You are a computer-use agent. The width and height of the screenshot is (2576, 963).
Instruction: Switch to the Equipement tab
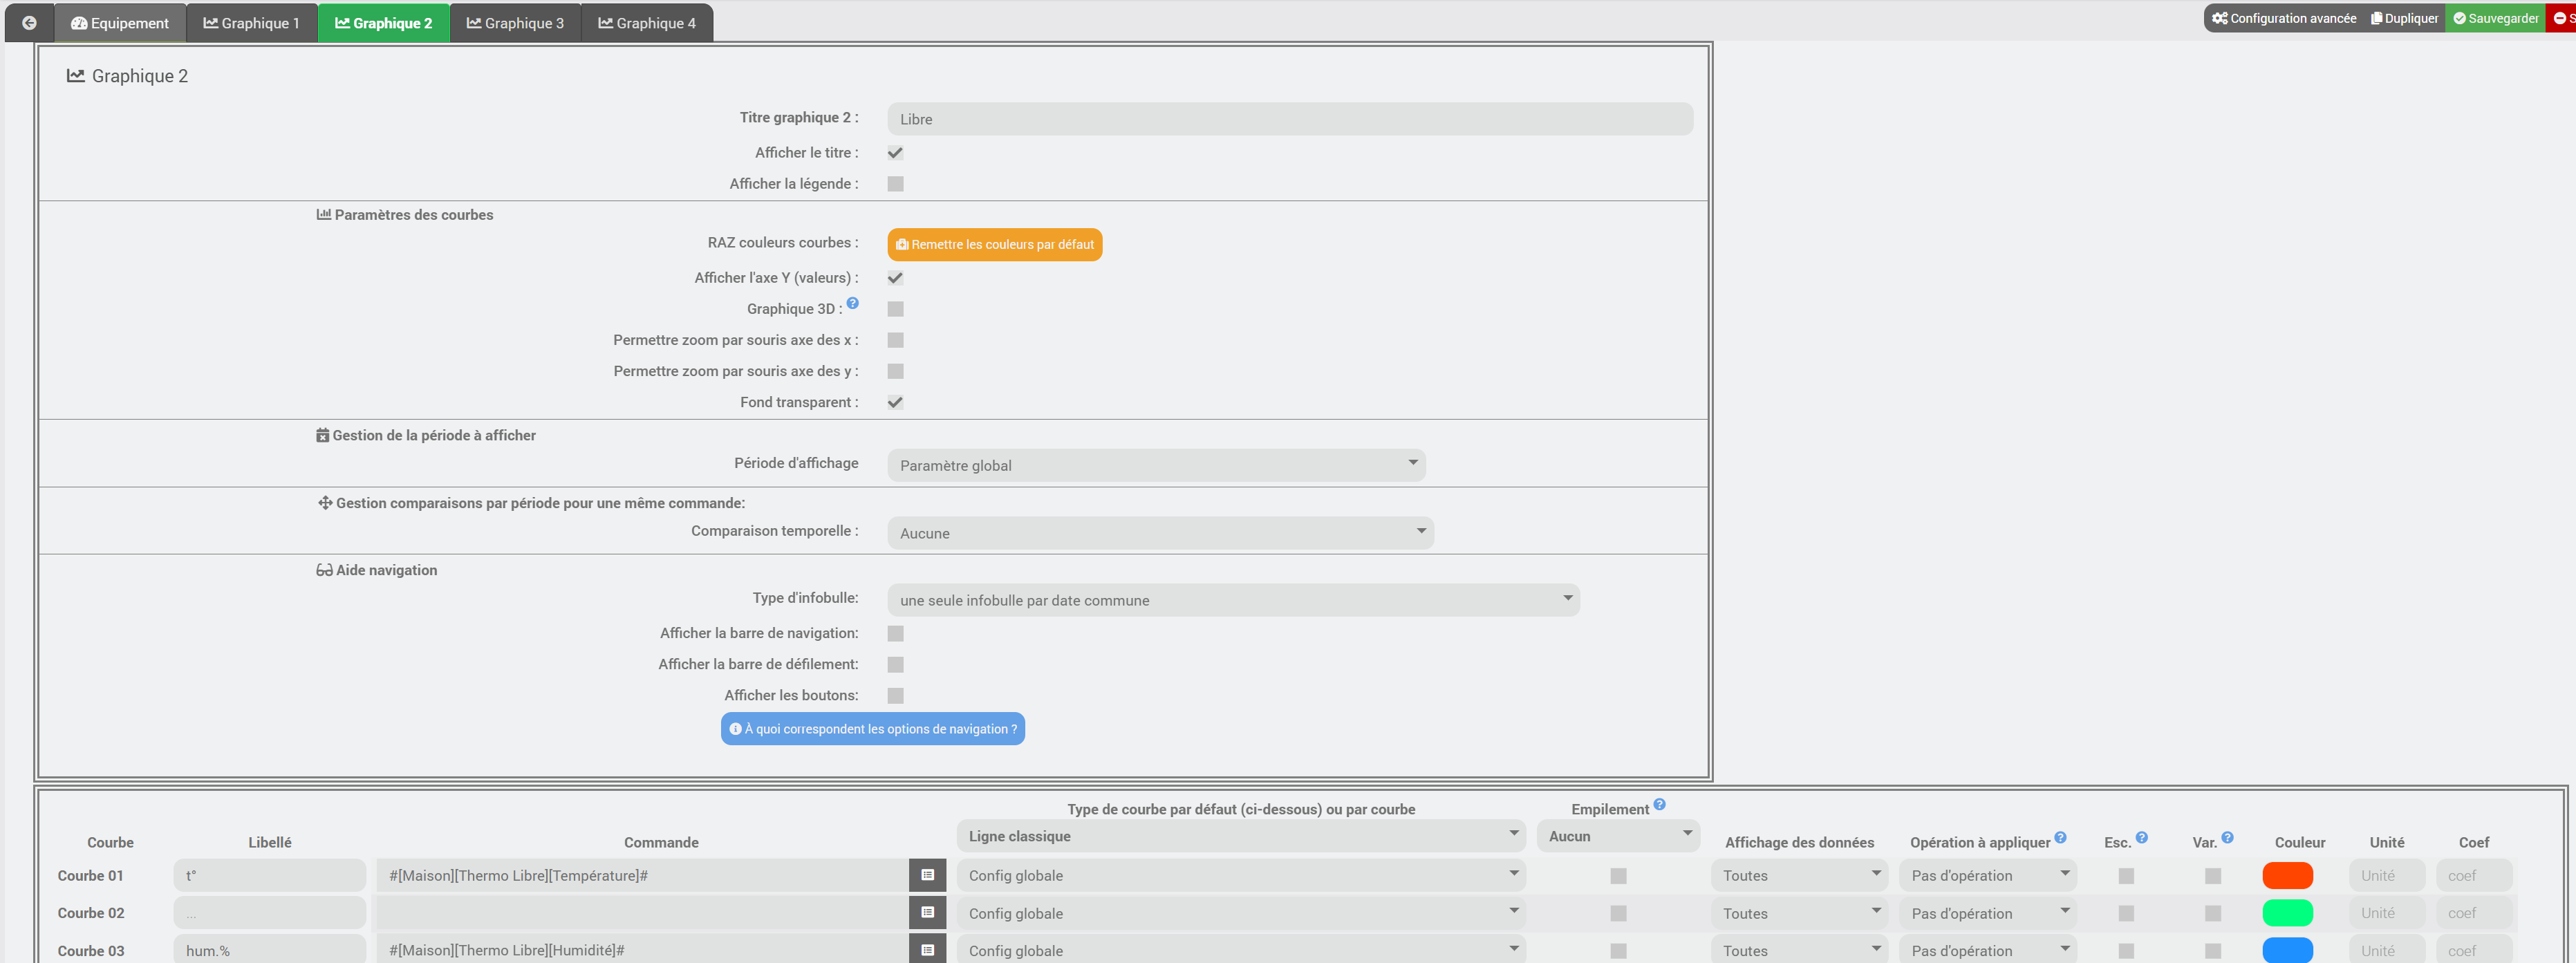point(120,23)
